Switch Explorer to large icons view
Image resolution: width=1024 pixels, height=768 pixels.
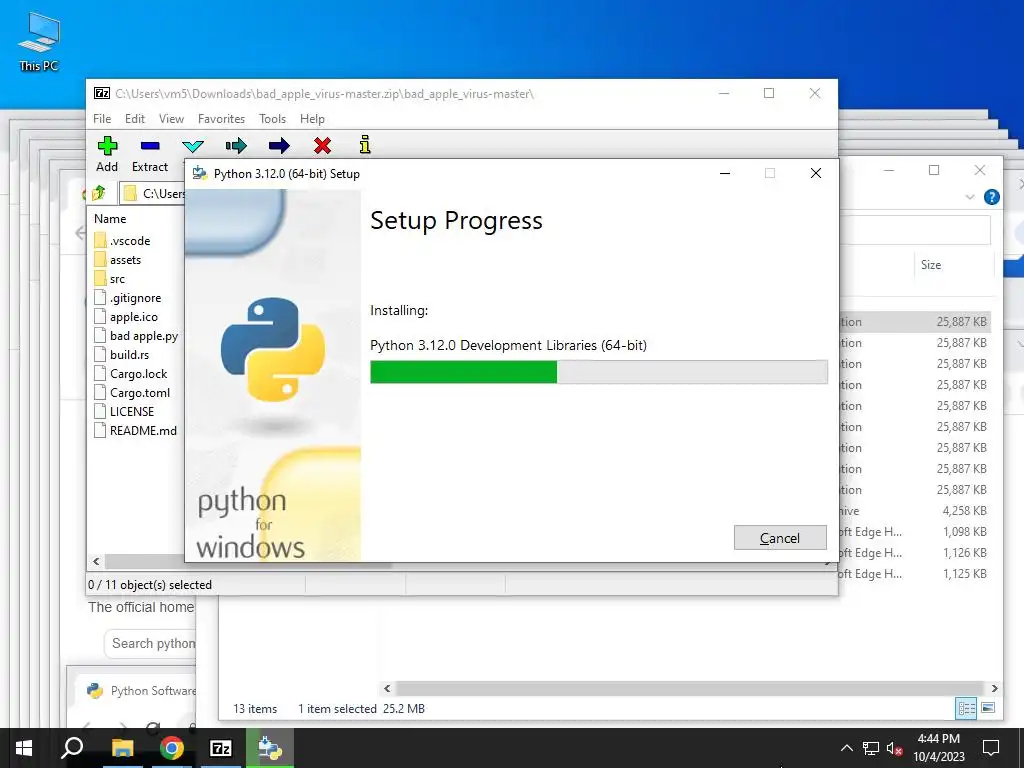point(988,708)
